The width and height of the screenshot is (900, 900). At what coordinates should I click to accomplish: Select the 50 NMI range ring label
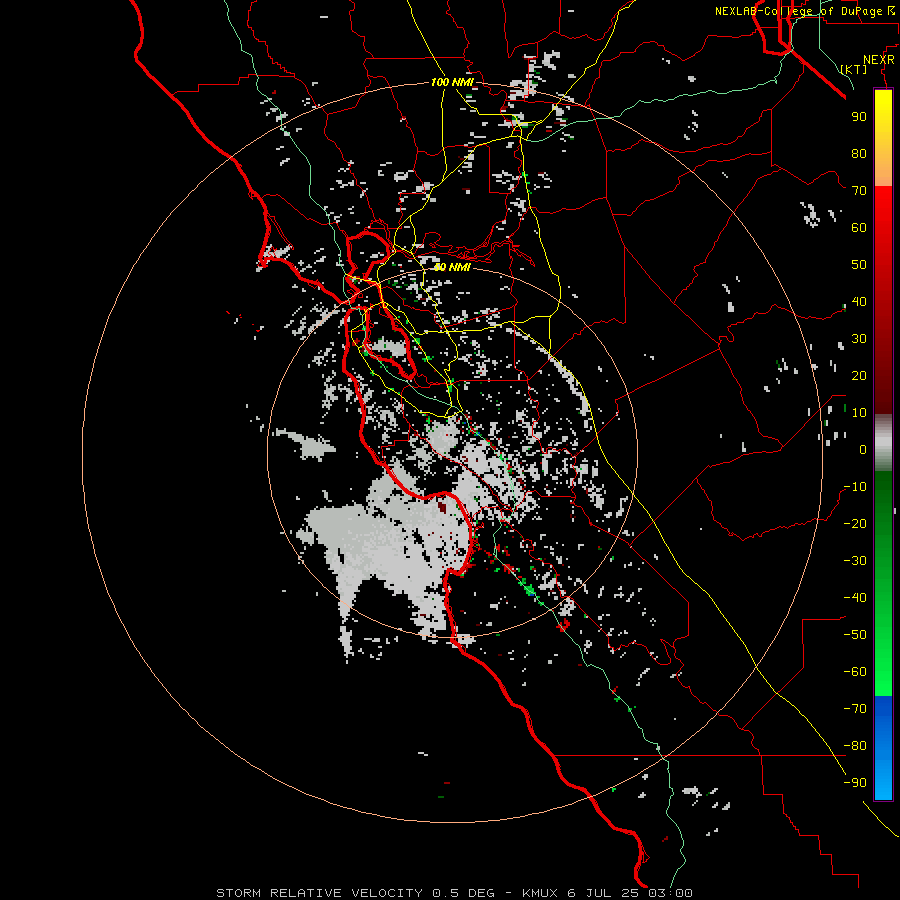pyautogui.click(x=452, y=267)
